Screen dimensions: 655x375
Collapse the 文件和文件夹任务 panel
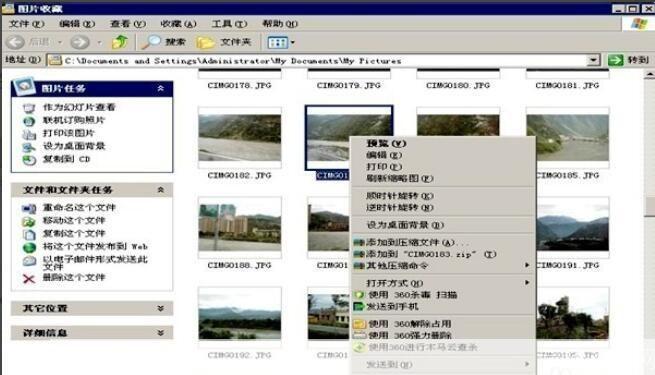tap(160, 190)
